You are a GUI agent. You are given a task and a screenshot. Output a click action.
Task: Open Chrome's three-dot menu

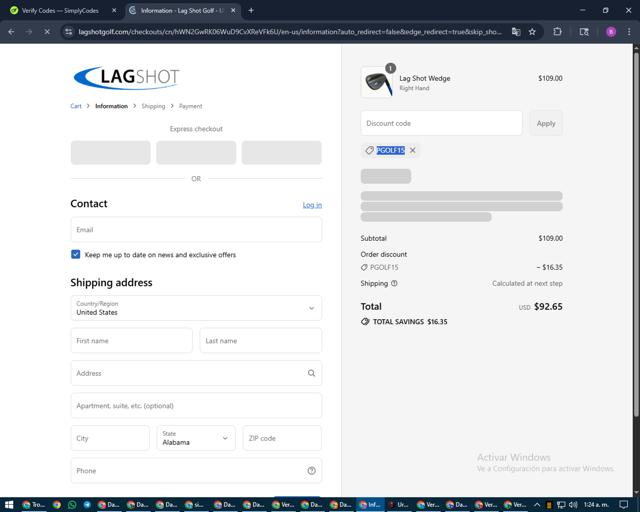tap(629, 32)
